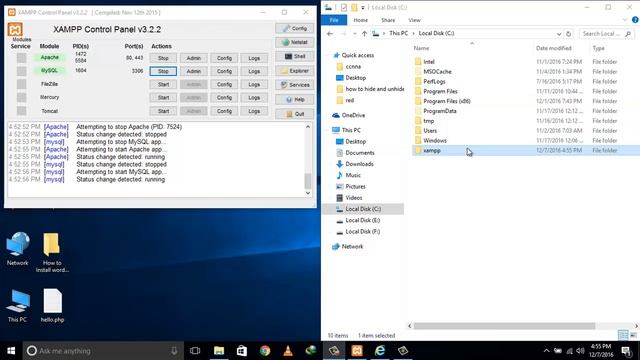Select Local Disk (E:) in sidebar
640x360 pixels.
[362, 220]
